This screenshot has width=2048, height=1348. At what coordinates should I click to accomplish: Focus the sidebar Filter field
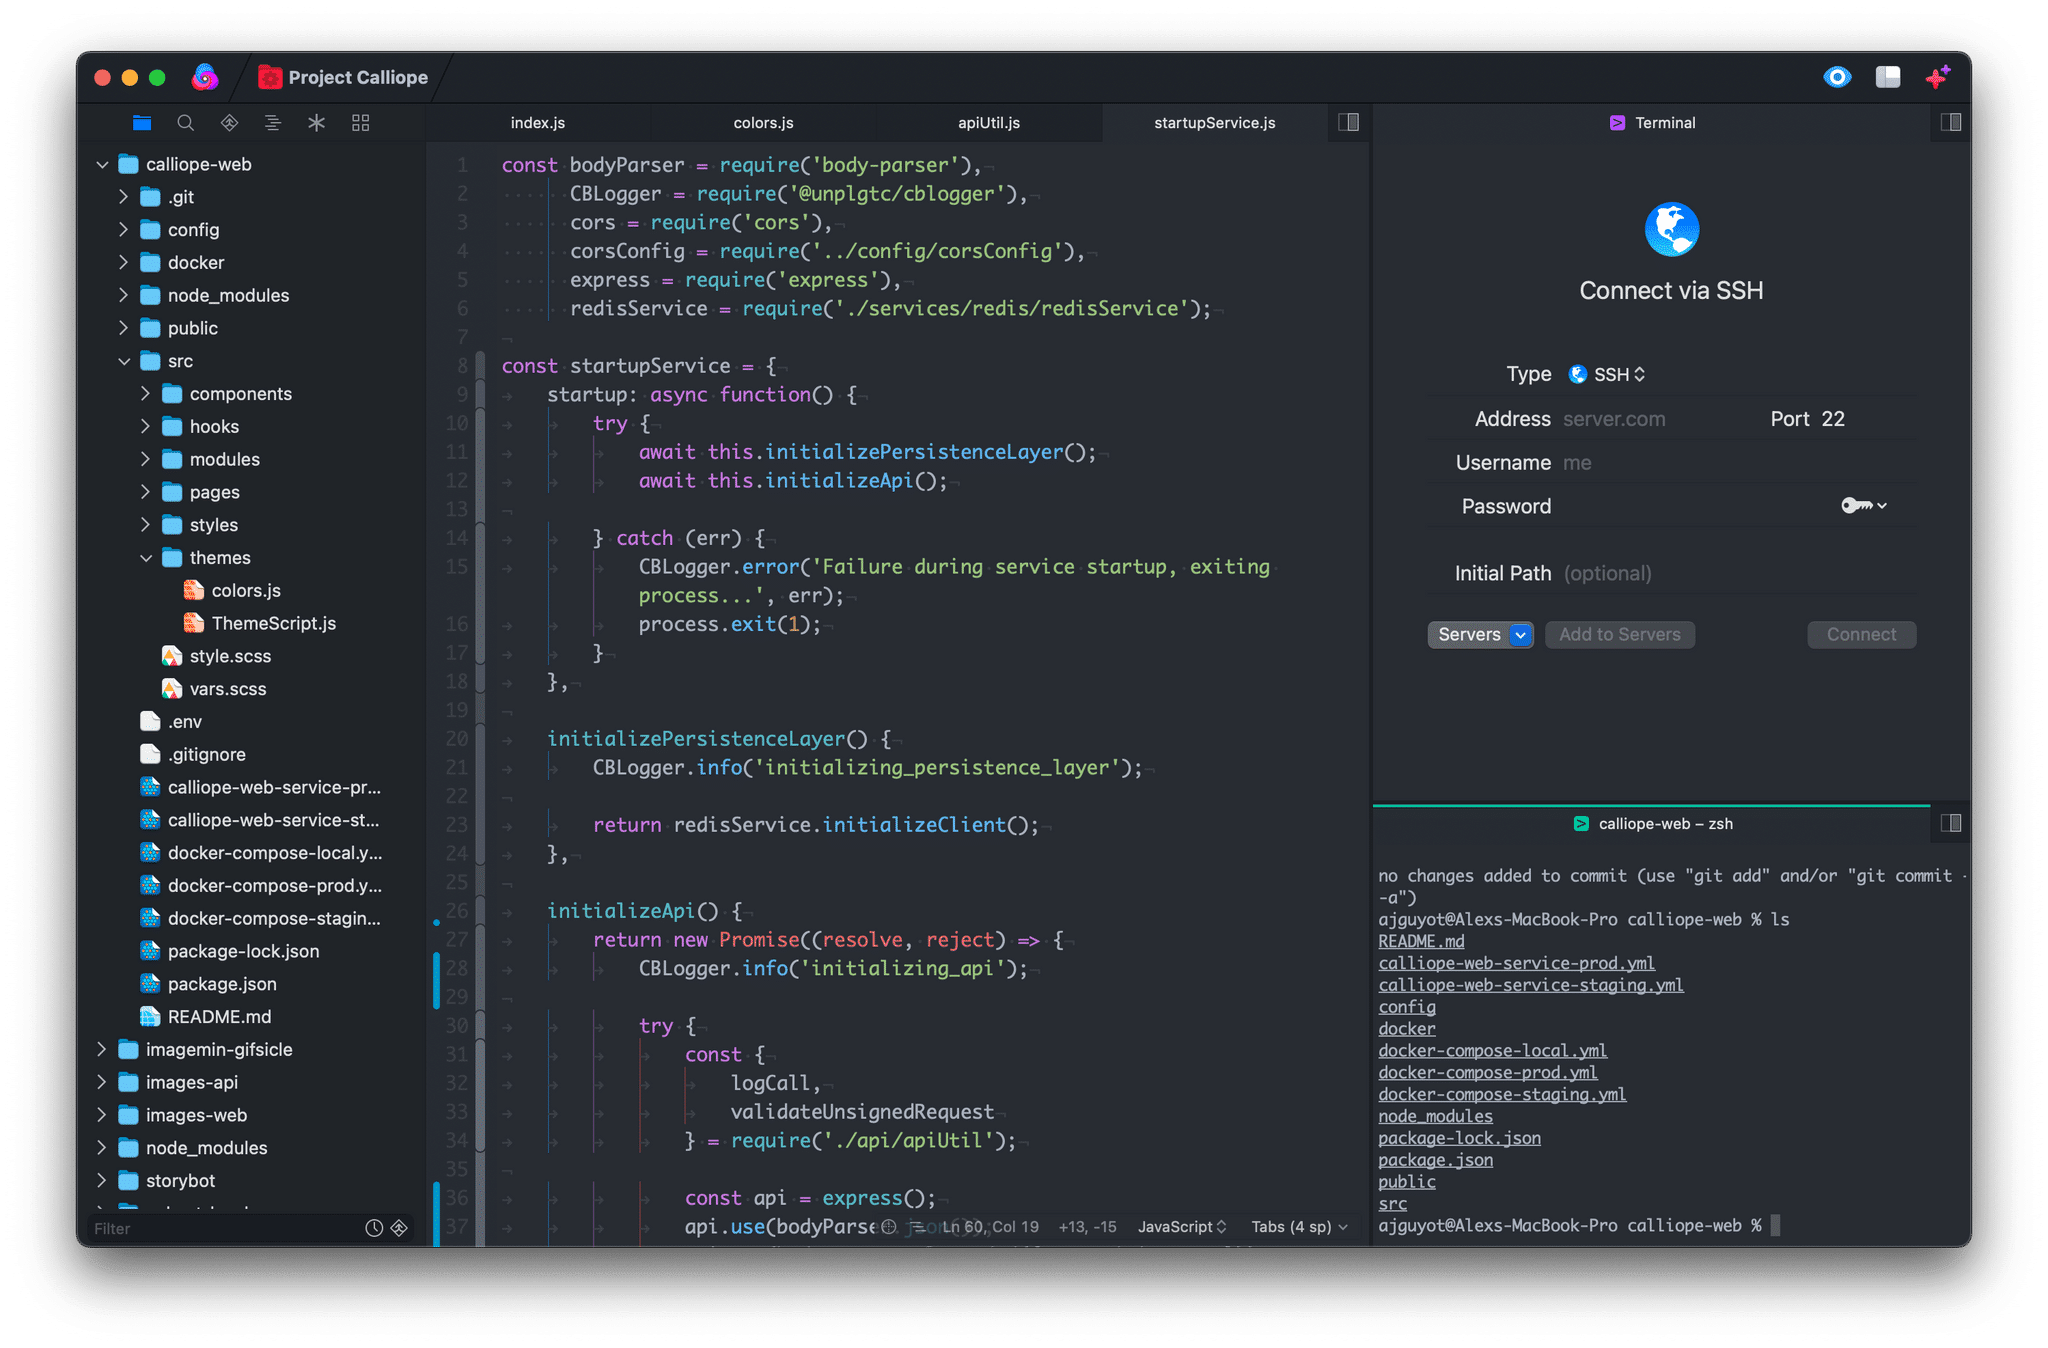tap(224, 1228)
